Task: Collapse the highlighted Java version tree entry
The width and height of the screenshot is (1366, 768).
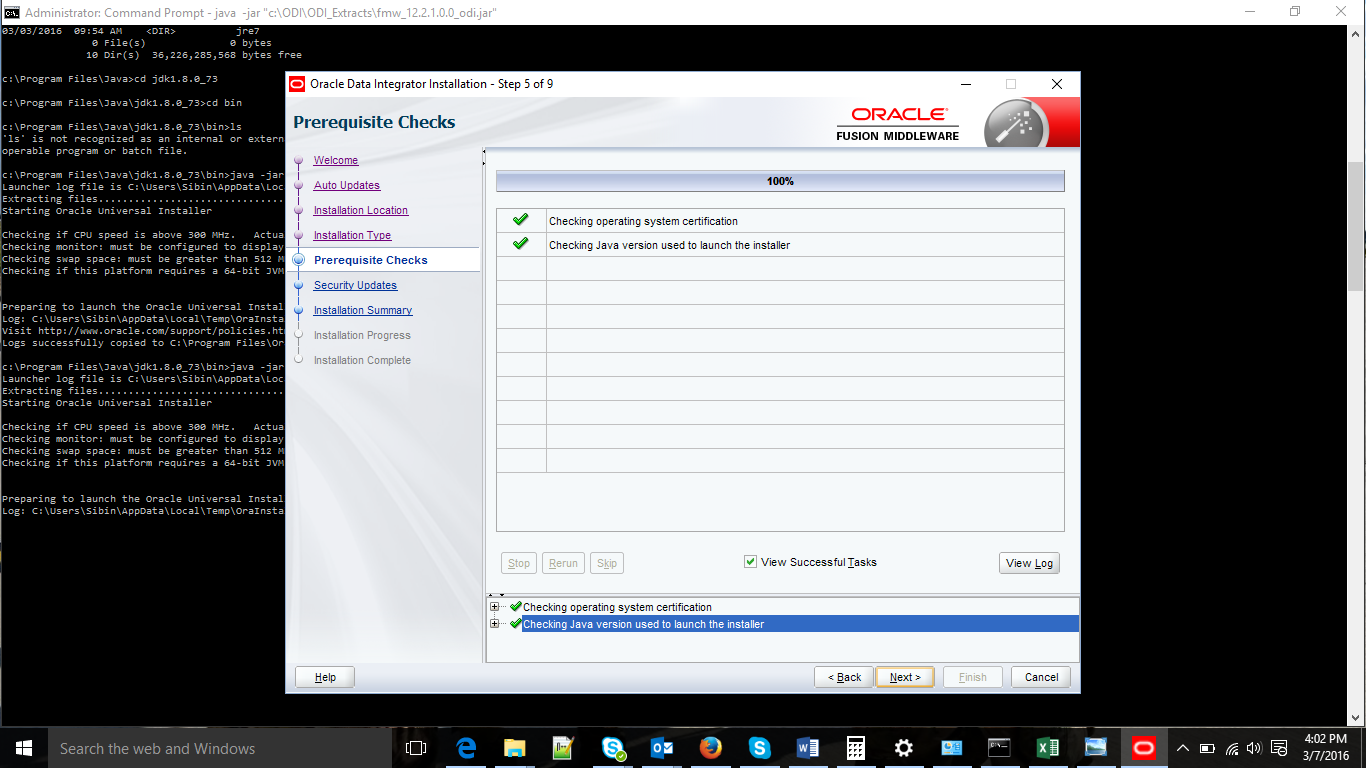Action: (495, 623)
